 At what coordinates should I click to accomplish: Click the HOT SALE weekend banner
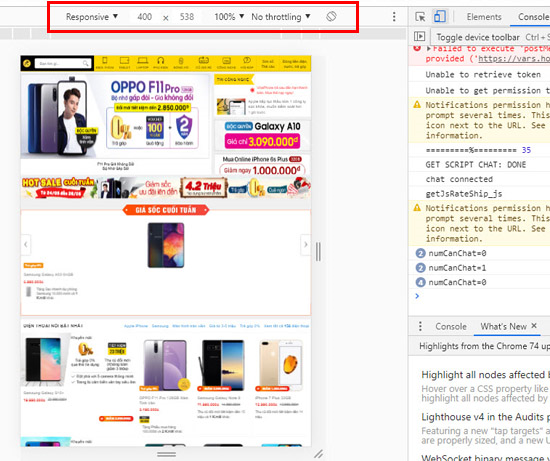pos(166,188)
